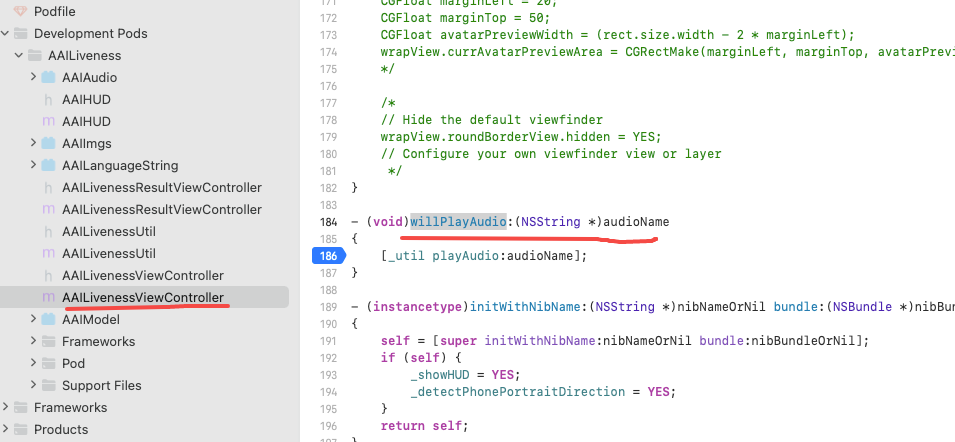Click the highlighted willPlayAudio method name

pos(458,222)
